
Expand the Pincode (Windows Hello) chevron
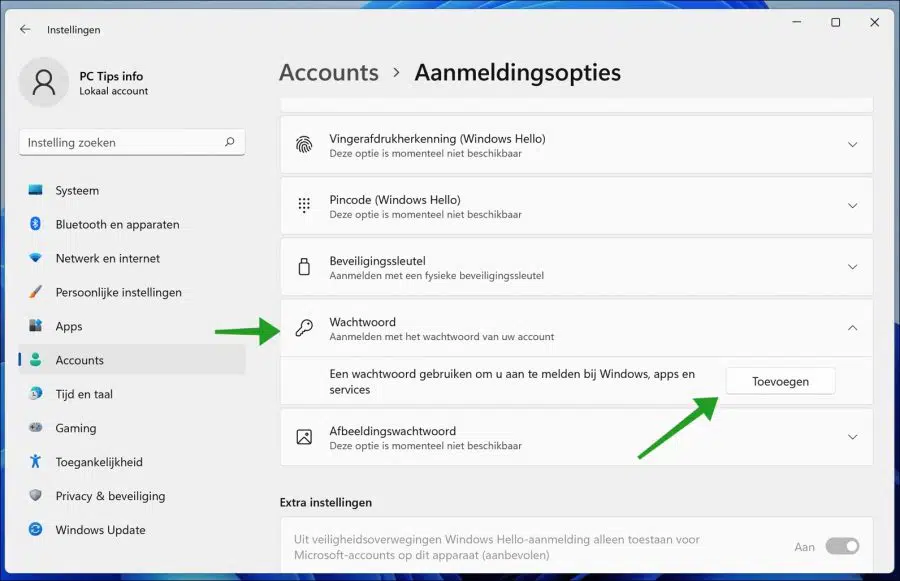(x=852, y=206)
